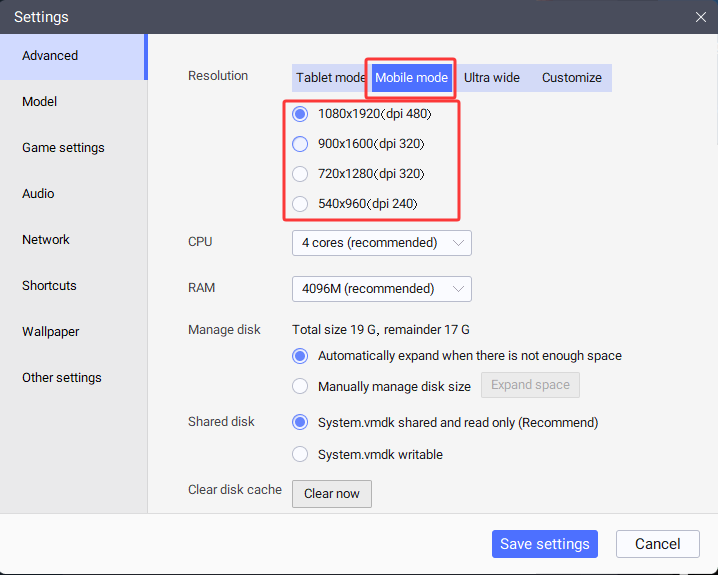718x575 pixels.
Task: Select the Mobile mode tab
Action: coord(411,78)
